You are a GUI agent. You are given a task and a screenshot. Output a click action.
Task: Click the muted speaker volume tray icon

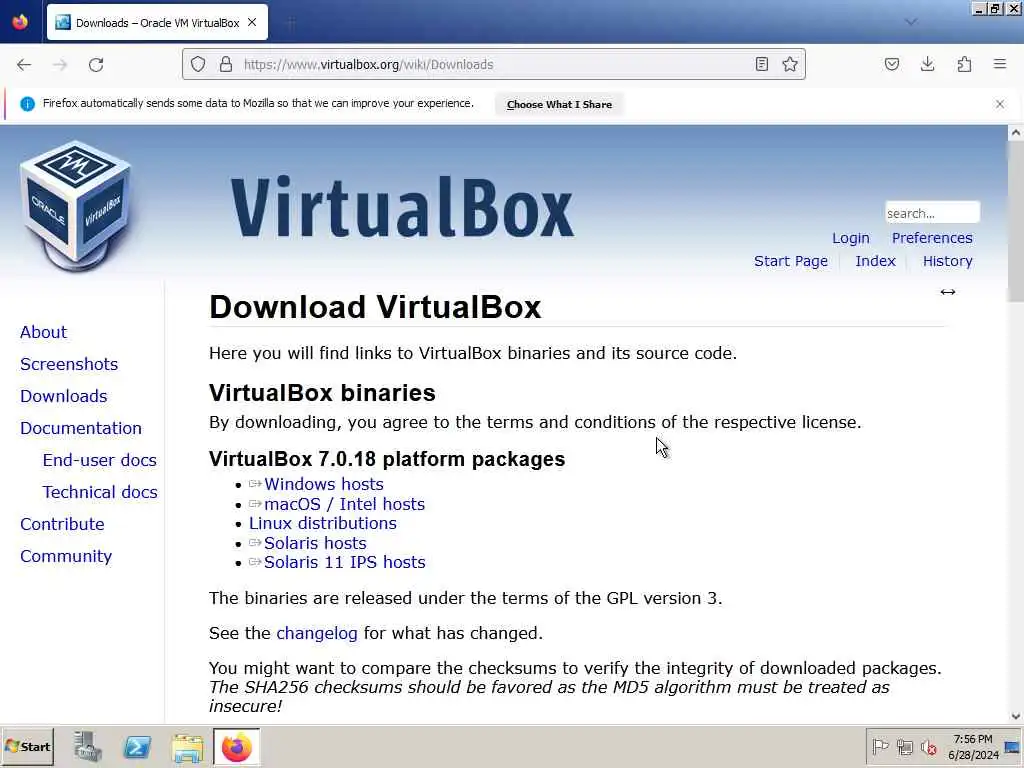(x=928, y=746)
